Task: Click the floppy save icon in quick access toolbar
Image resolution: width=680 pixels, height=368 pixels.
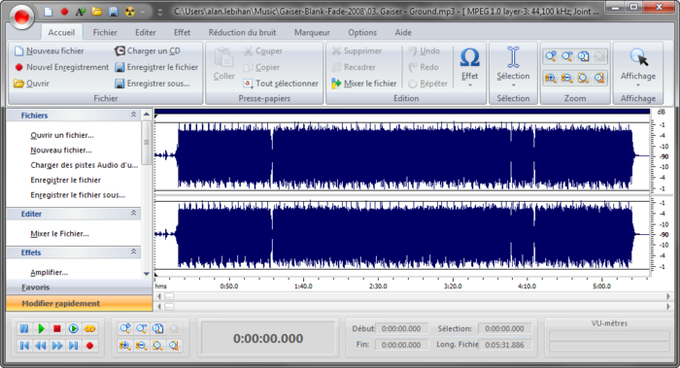Action: click(113, 12)
